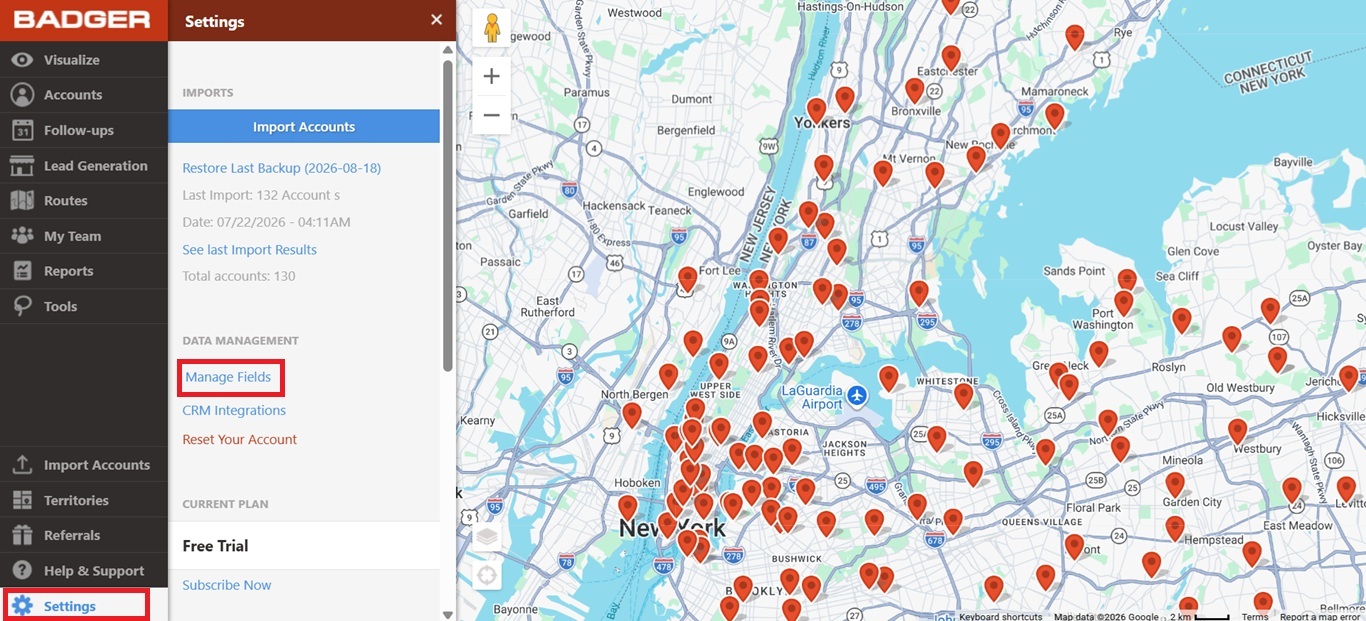Open Accounts menu item

[84, 95]
